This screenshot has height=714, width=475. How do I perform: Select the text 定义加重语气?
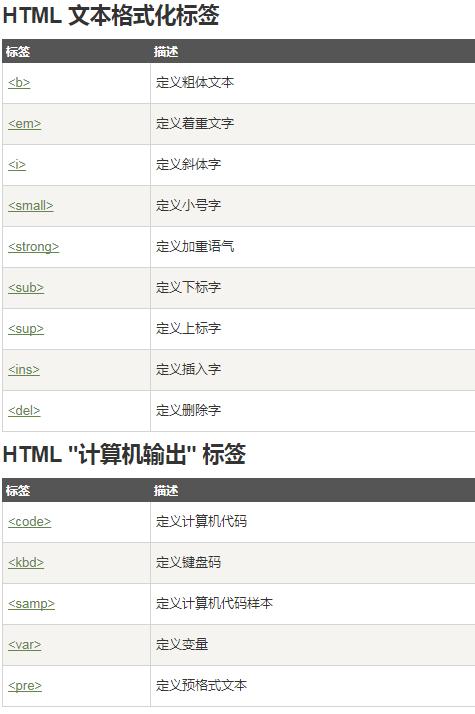(x=195, y=246)
